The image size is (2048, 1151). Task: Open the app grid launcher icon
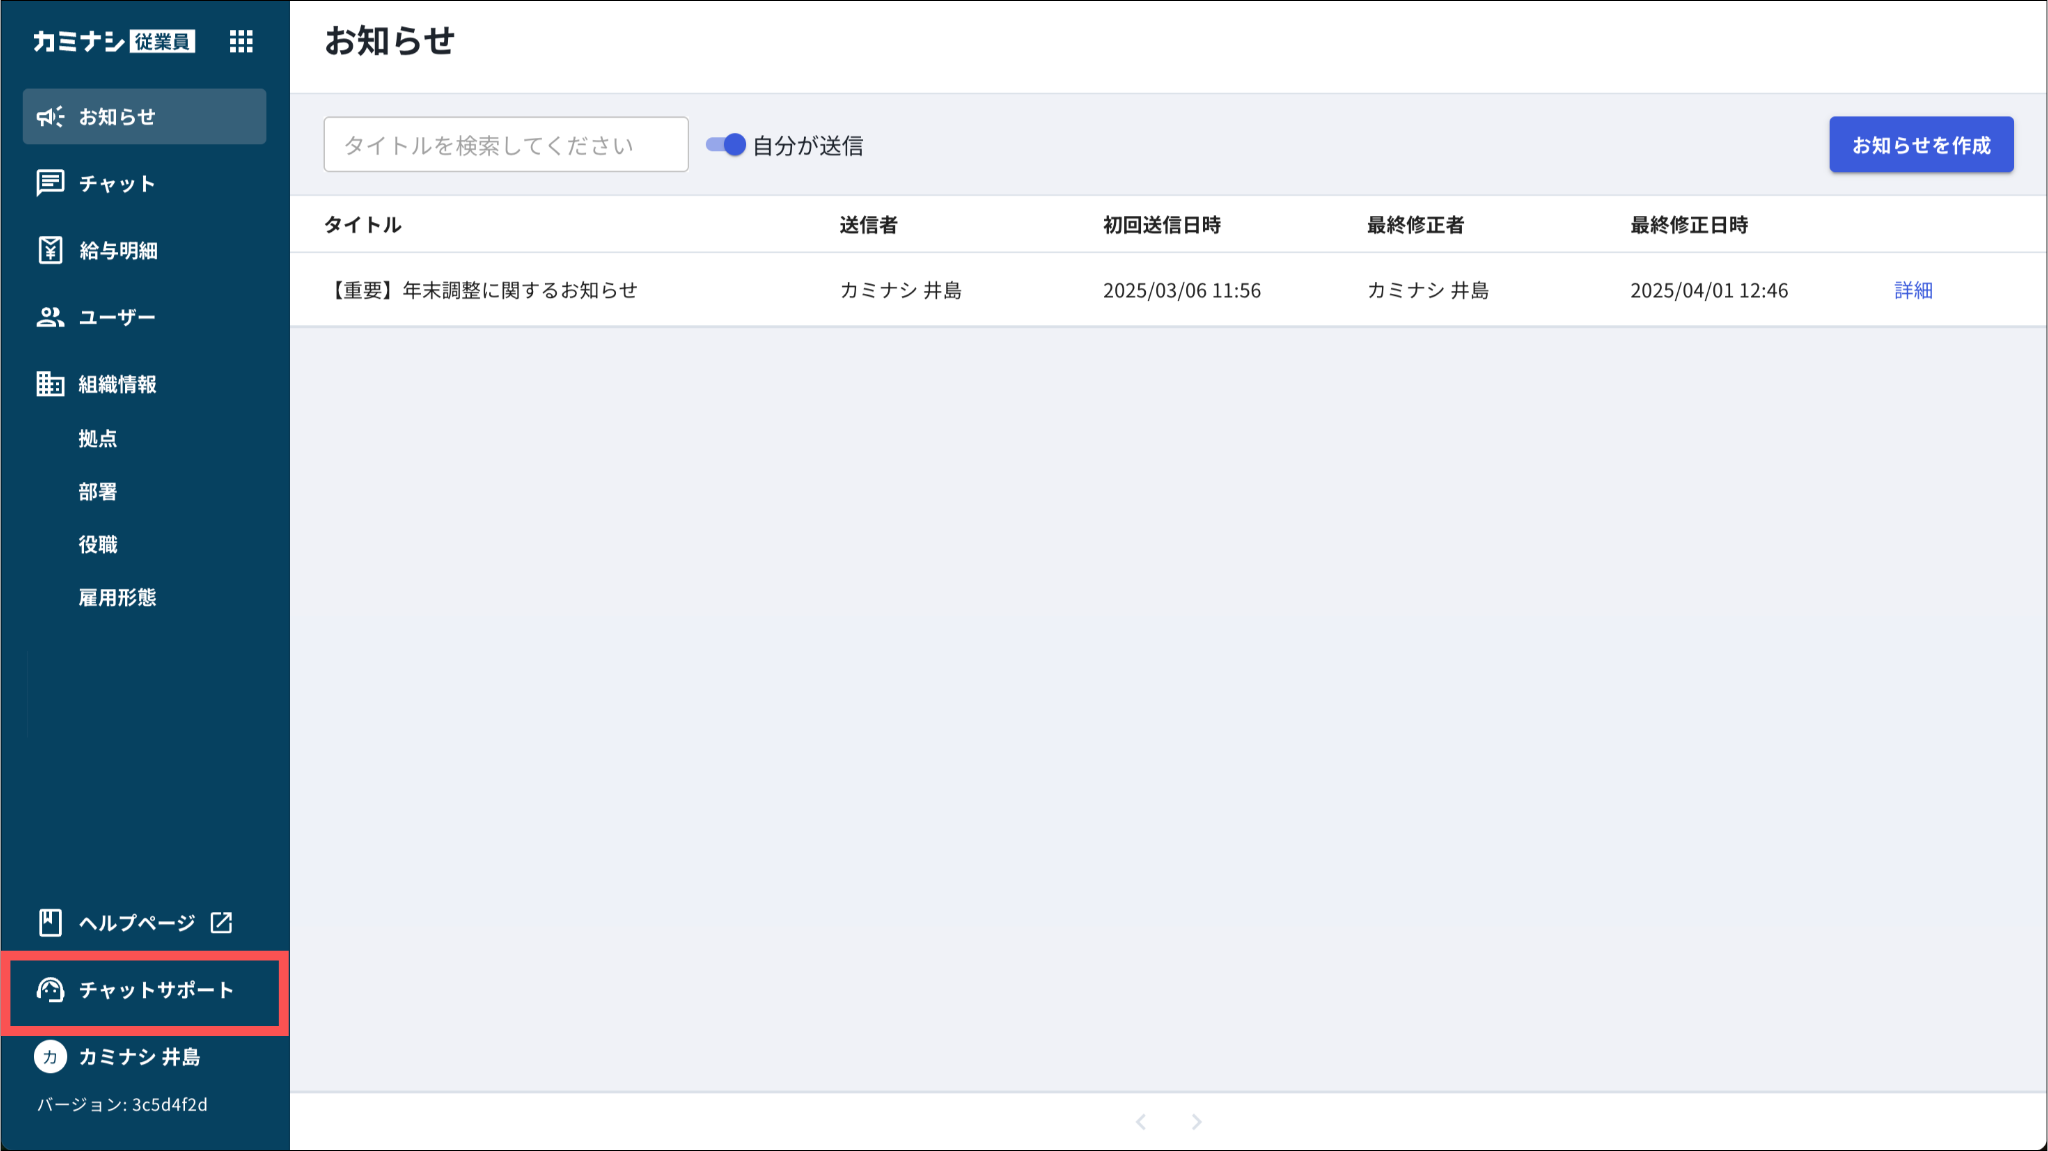(x=241, y=41)
